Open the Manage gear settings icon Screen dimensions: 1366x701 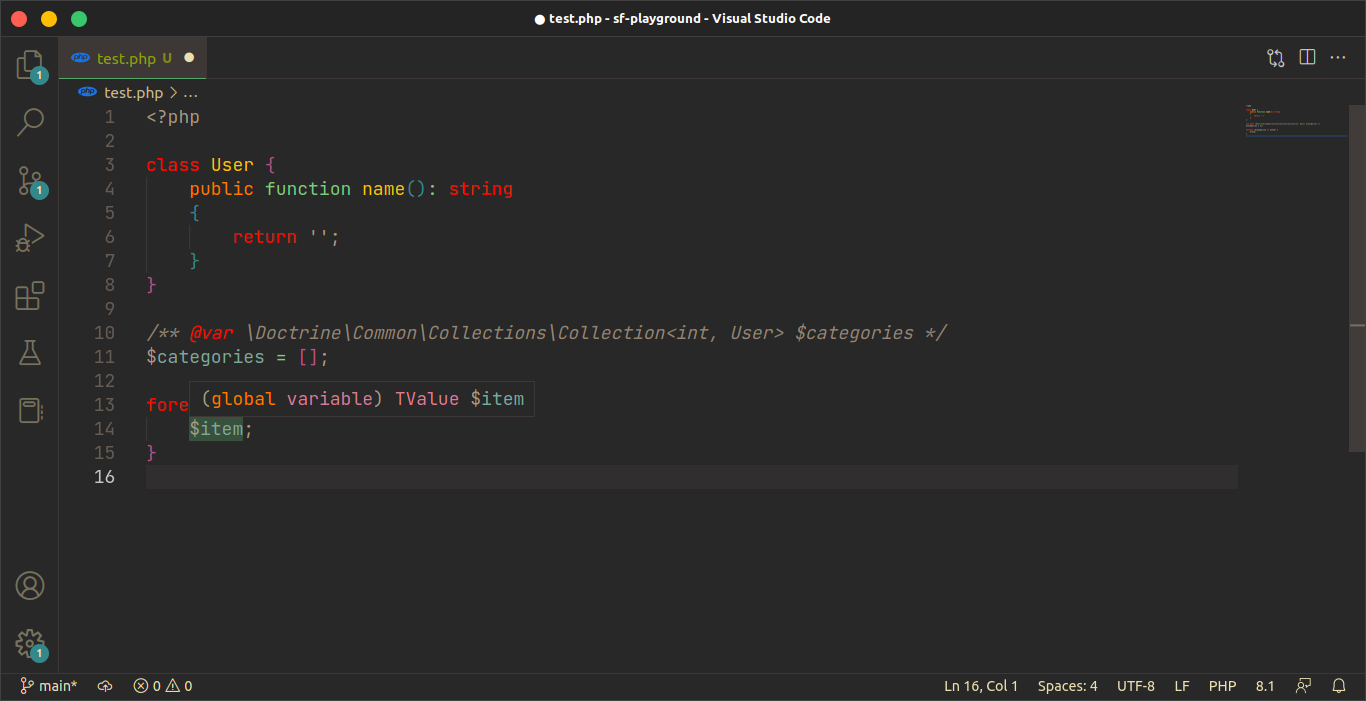click(30, 643)
